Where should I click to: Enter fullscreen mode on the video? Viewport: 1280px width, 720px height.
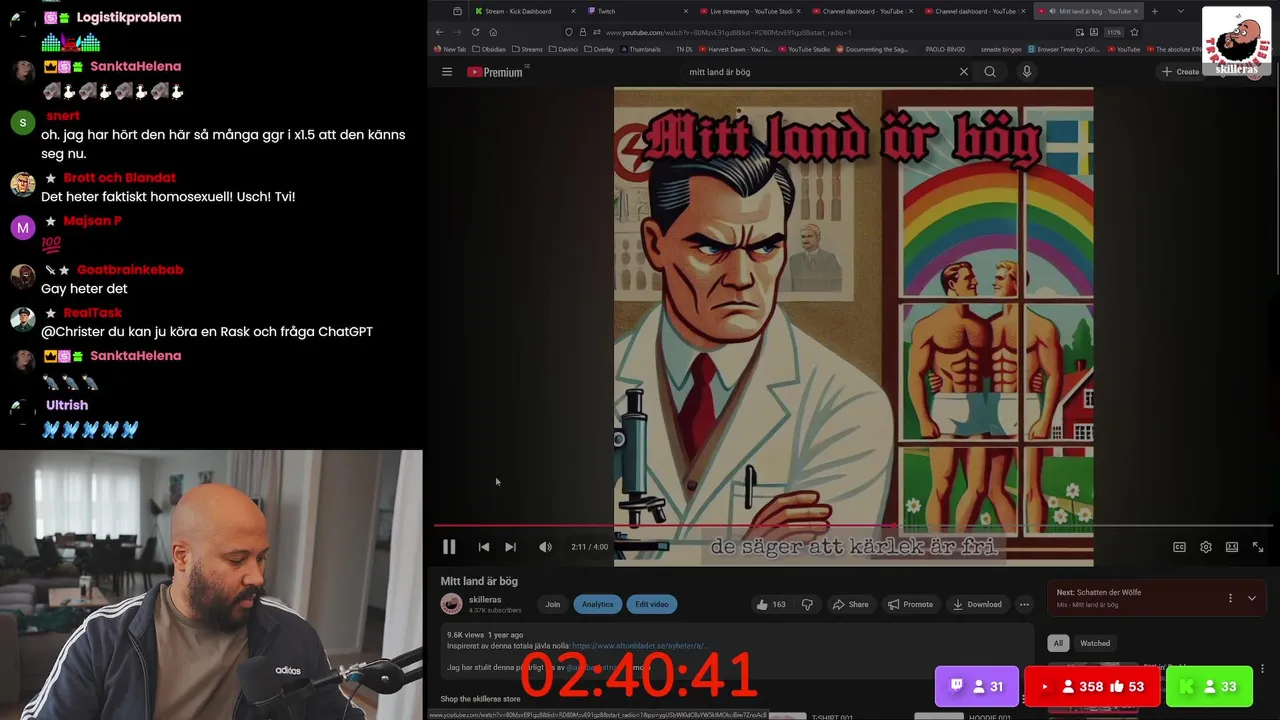pos(1258,547)
